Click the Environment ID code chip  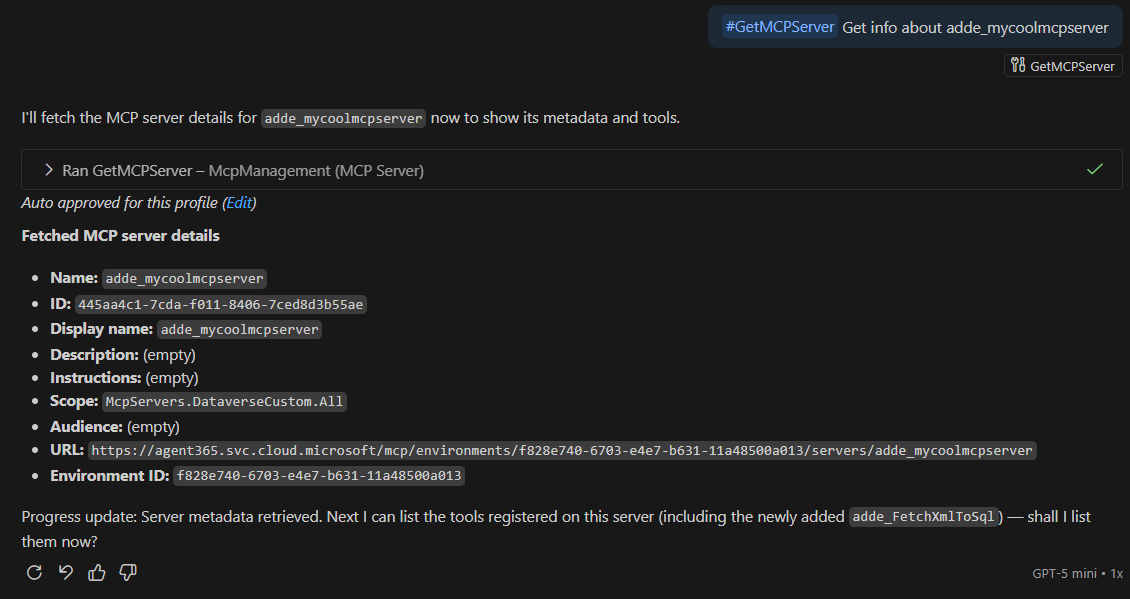tap(320, 475)
